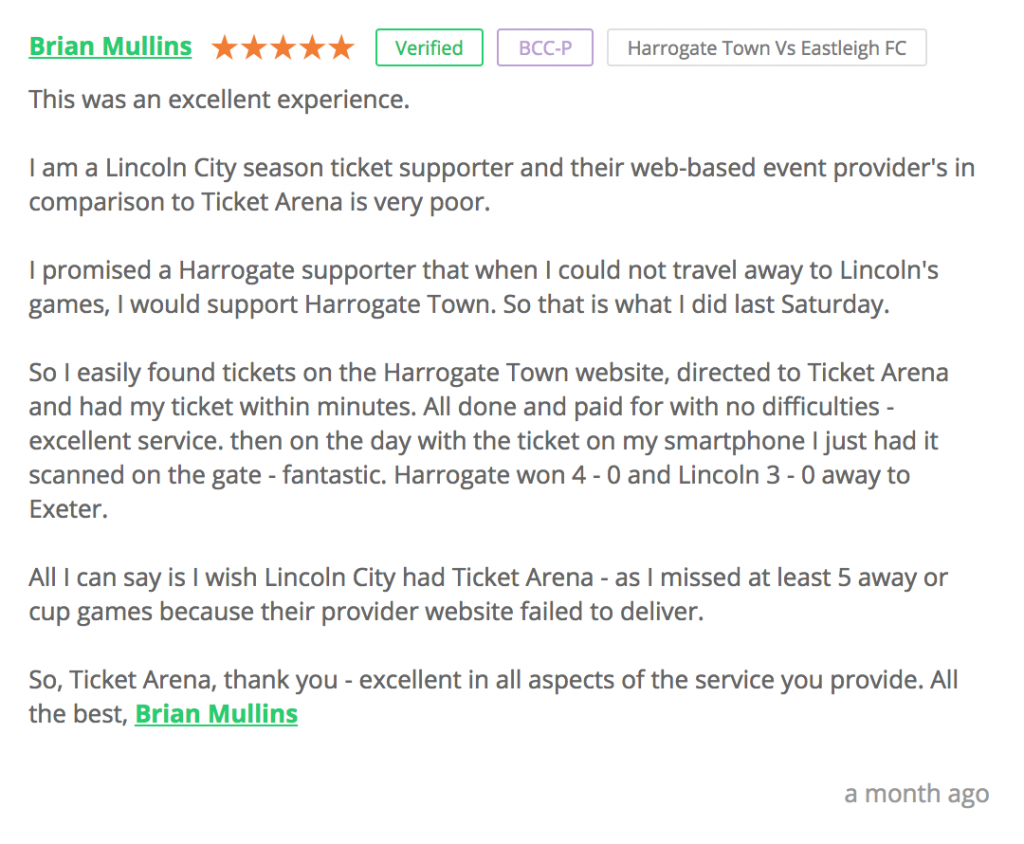The height and width of the screenshot is (844, 1024).
Task: Click the second orange rating star
Action: coord(254,48)
